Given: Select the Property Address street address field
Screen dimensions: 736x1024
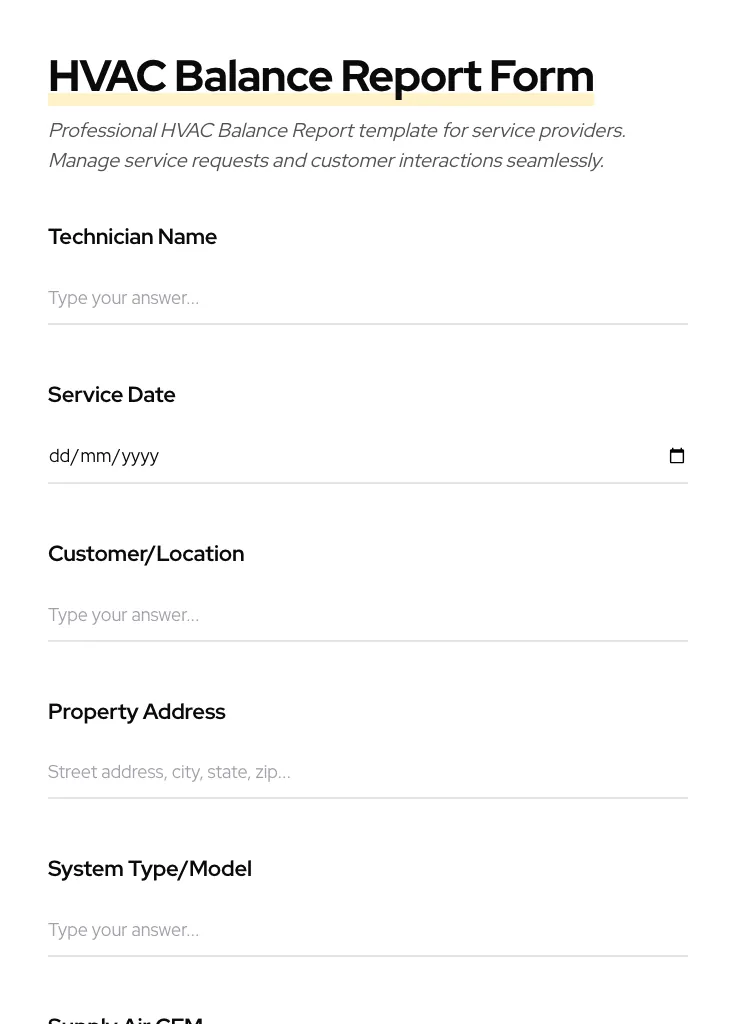Looking at the screenshot, I should tap(367, 772).
